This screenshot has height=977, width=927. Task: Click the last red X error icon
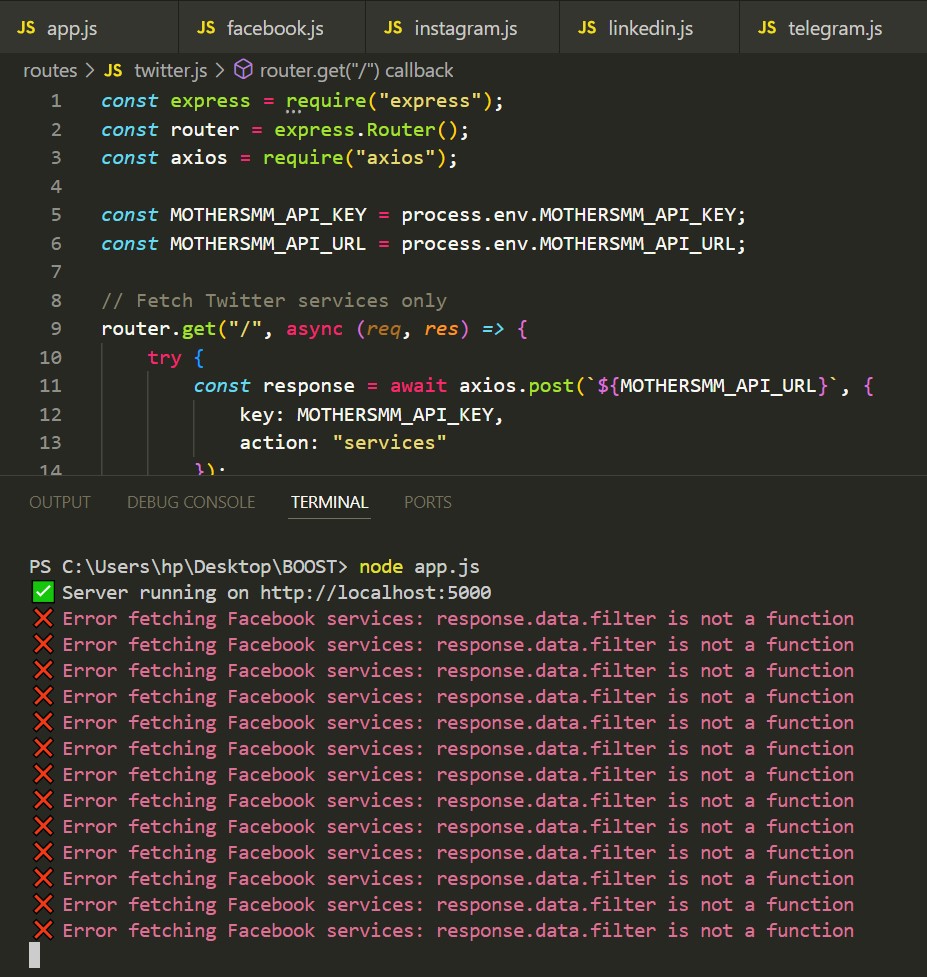[43, 930]
